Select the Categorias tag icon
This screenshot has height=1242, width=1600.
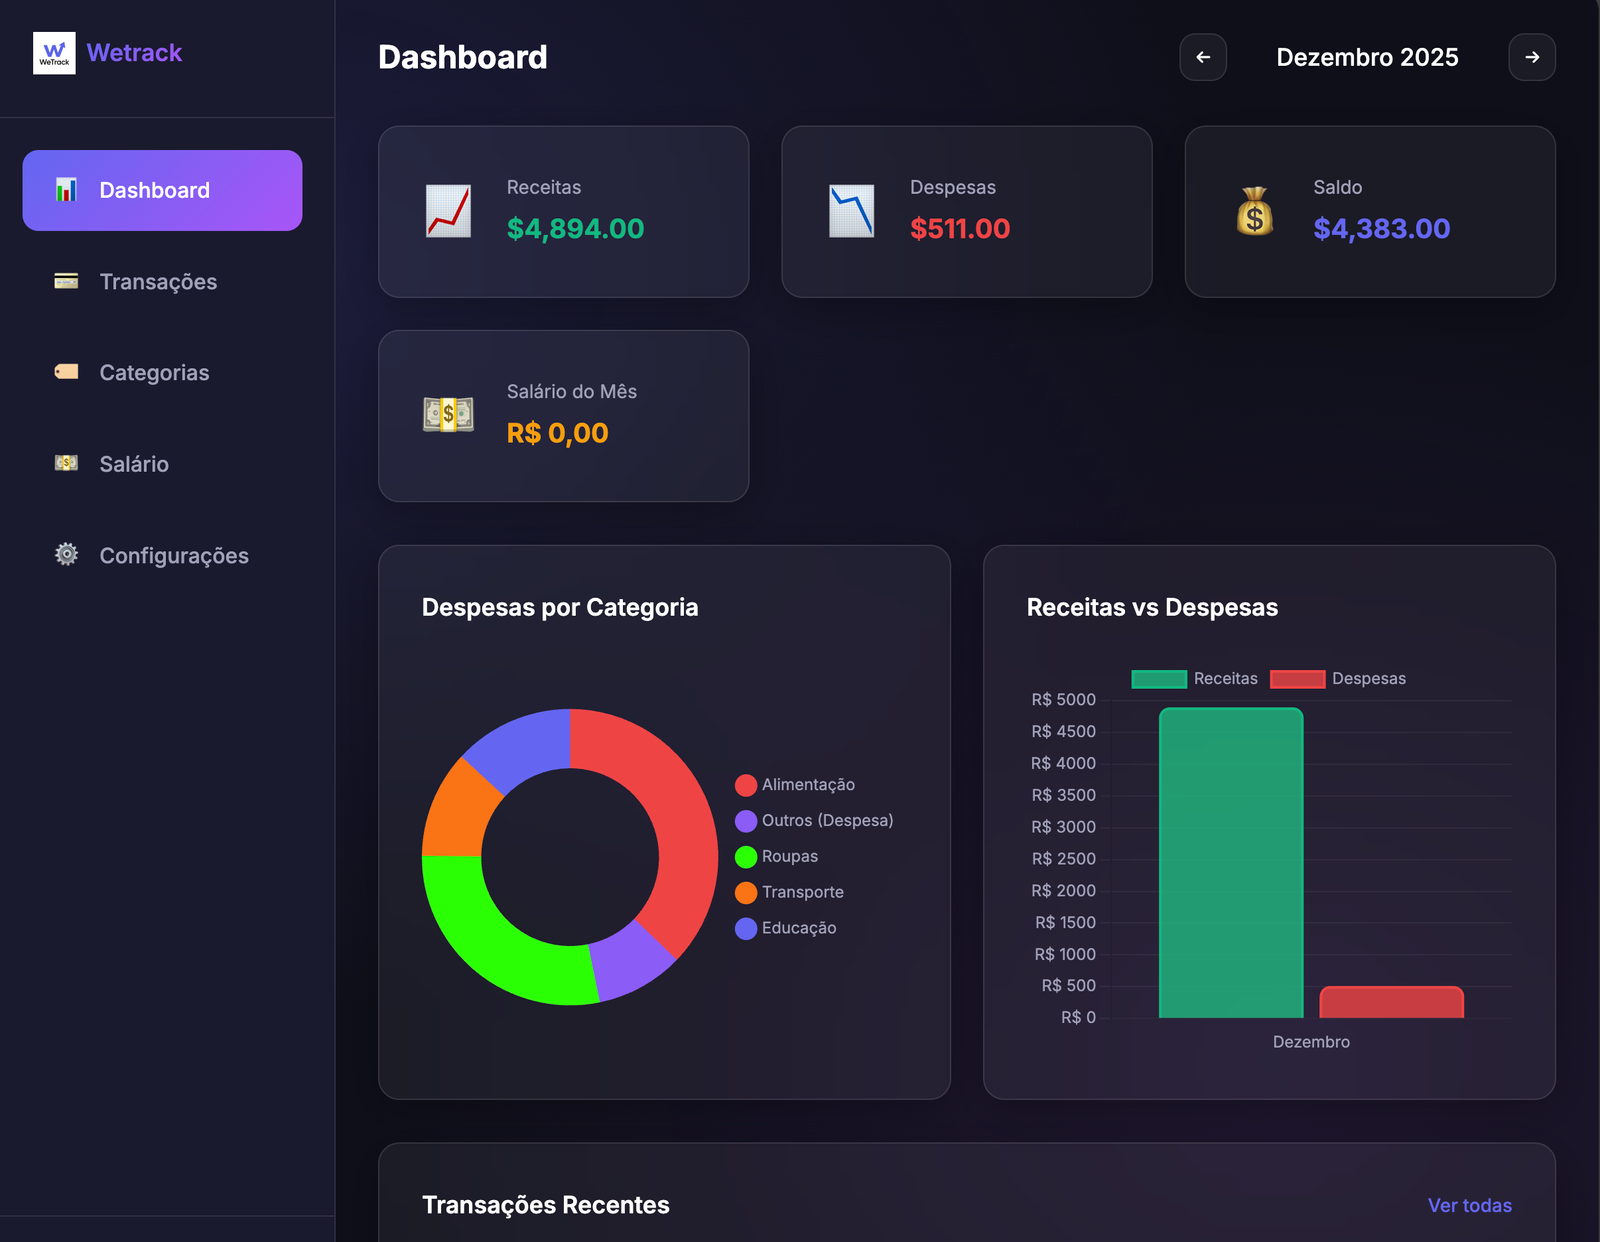[65, 372]
